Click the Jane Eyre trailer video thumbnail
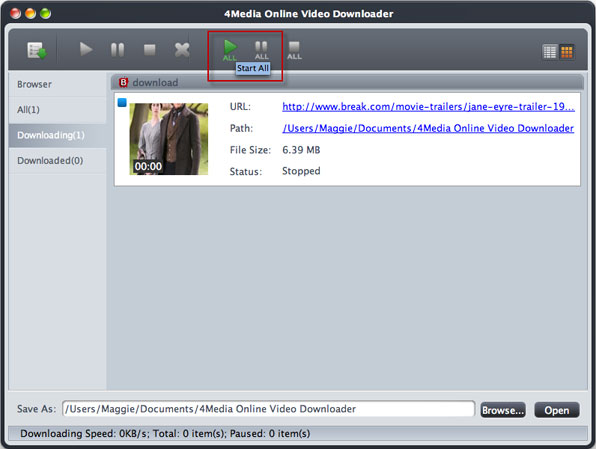 pos(169,139)
